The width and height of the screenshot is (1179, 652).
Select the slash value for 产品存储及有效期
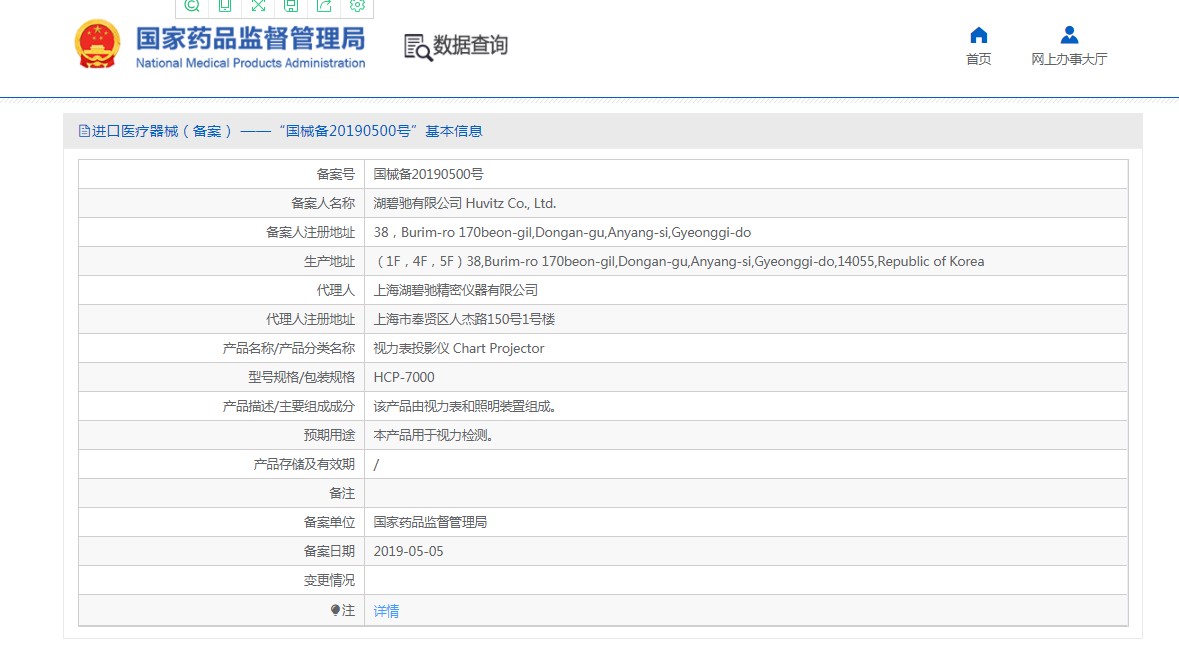[x=376, y=465]
